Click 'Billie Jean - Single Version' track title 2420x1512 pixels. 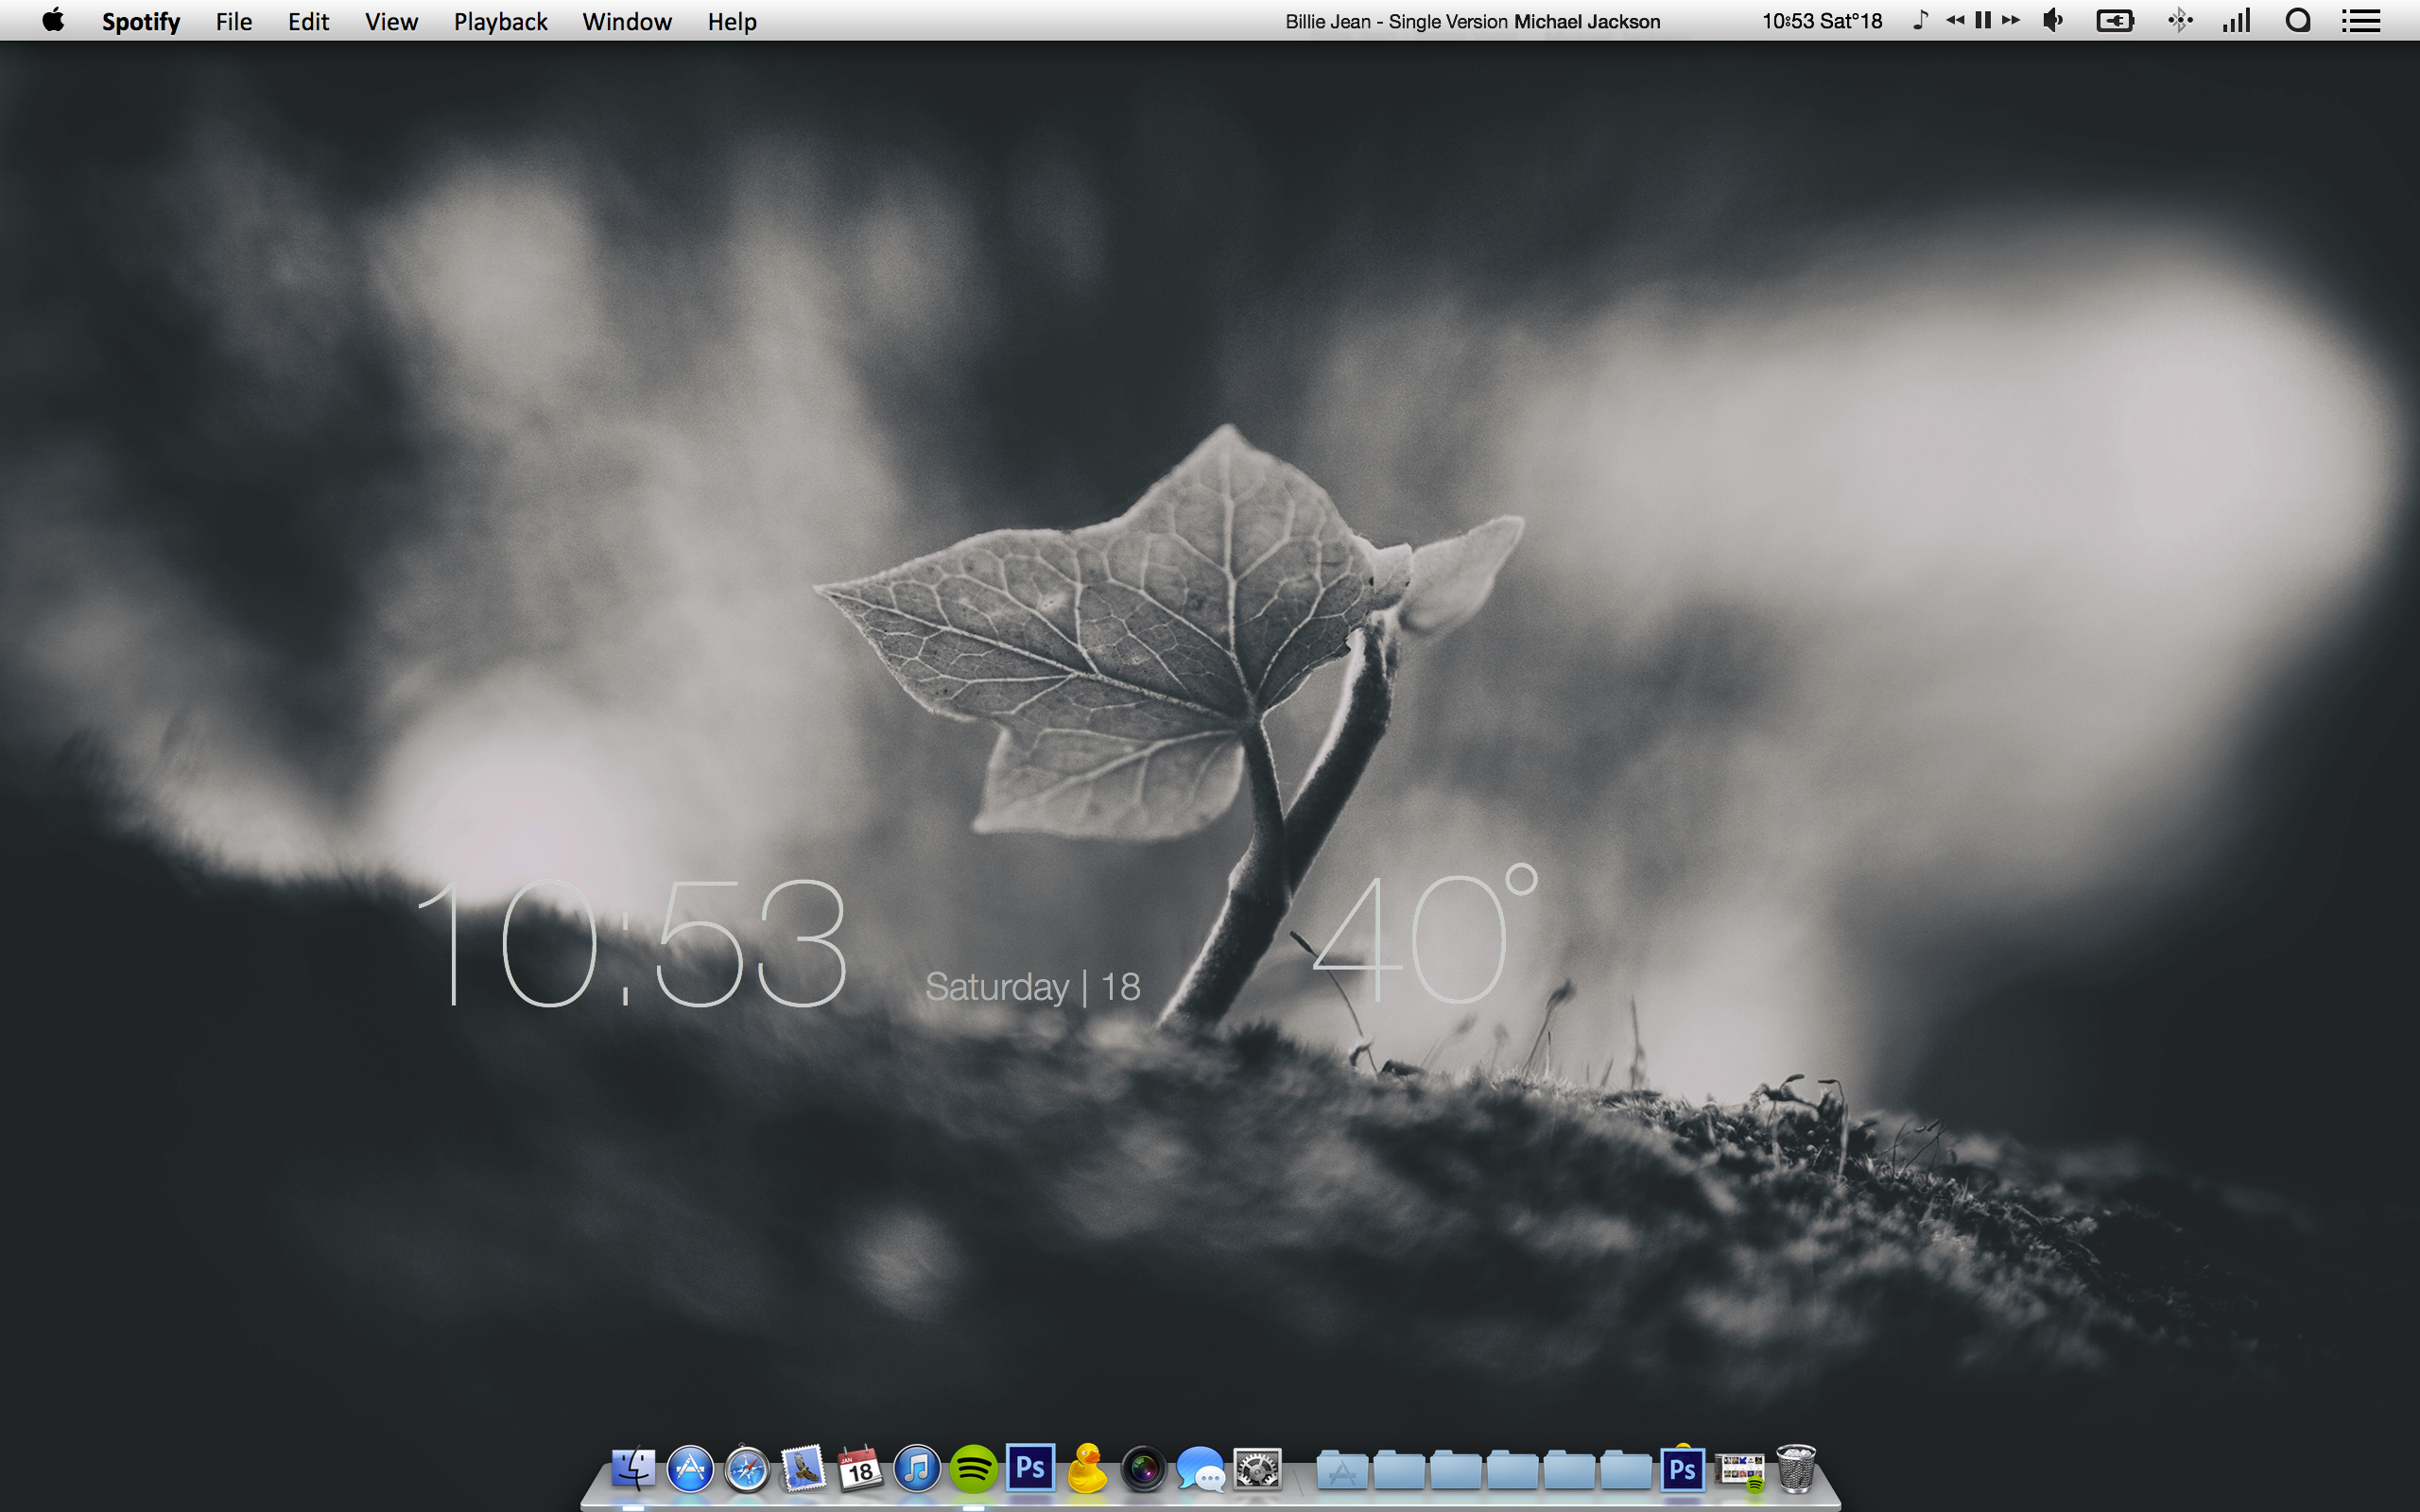[1396, 21]
